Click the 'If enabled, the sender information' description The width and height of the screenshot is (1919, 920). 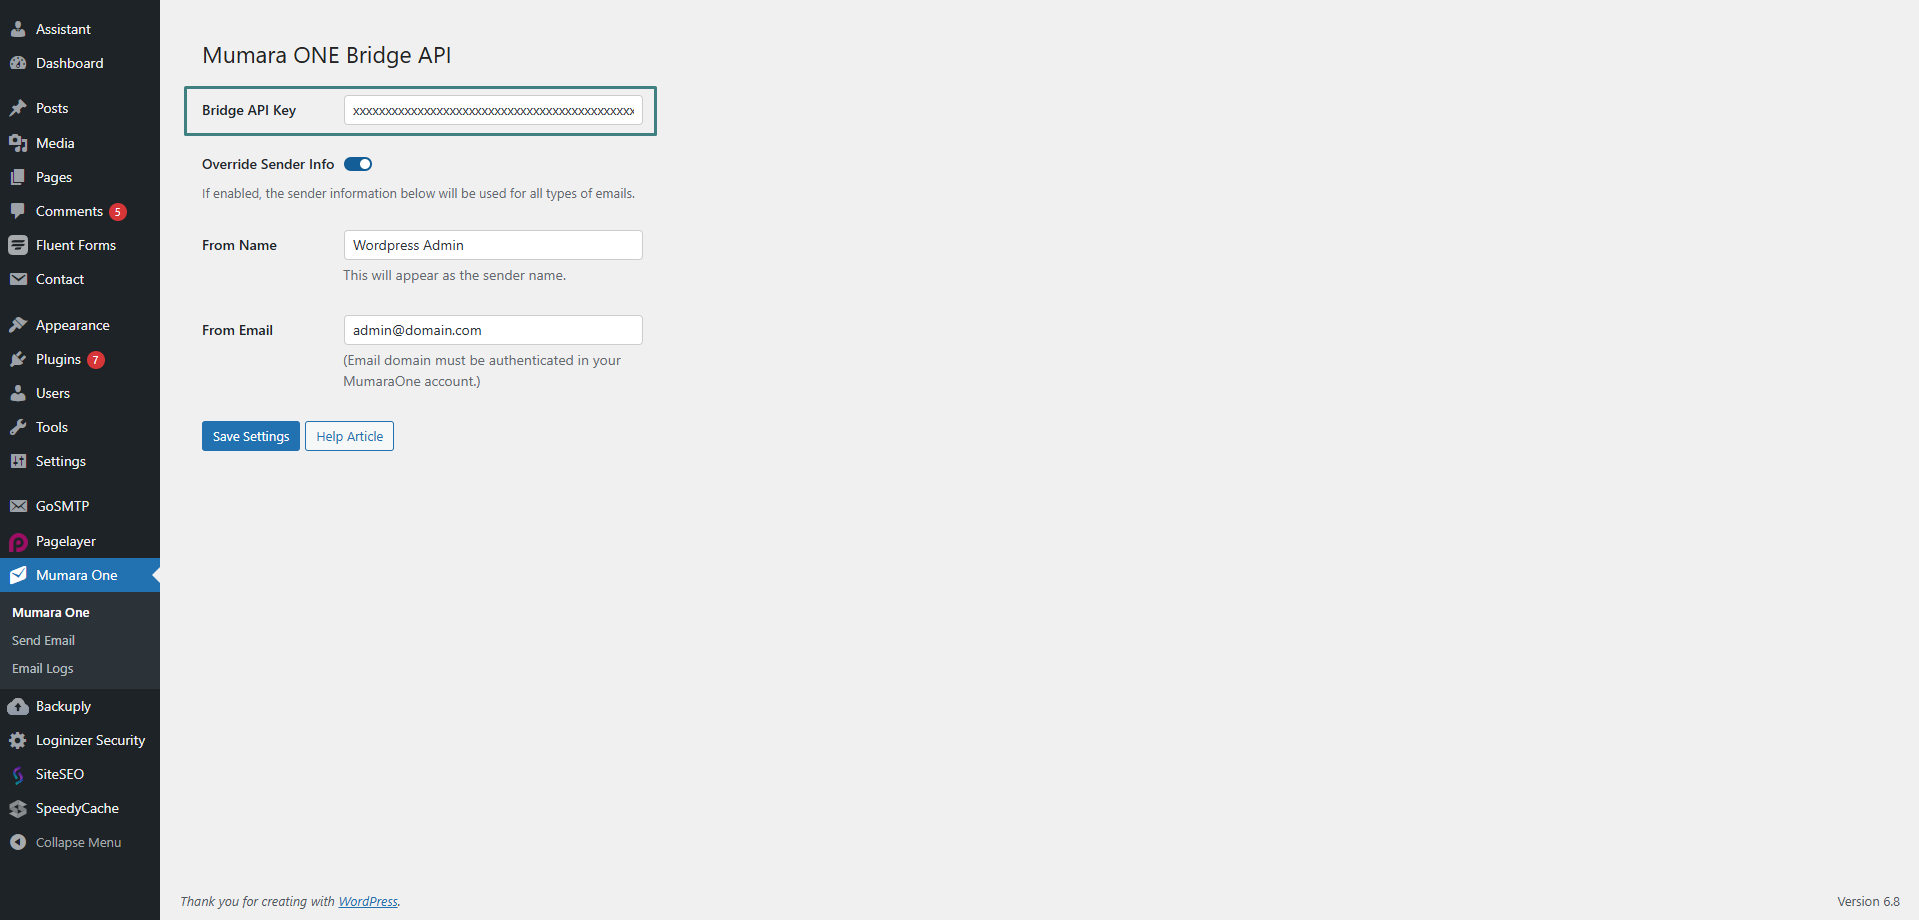click(418, 193)
